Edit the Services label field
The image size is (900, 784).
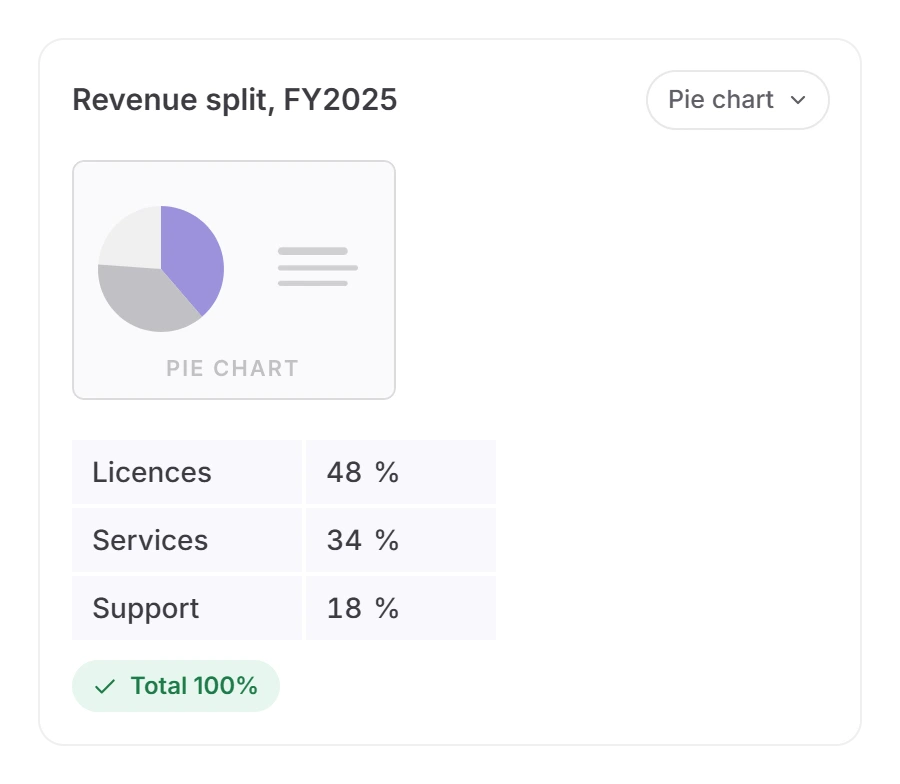pyautogui.click(x=187, y=540)
